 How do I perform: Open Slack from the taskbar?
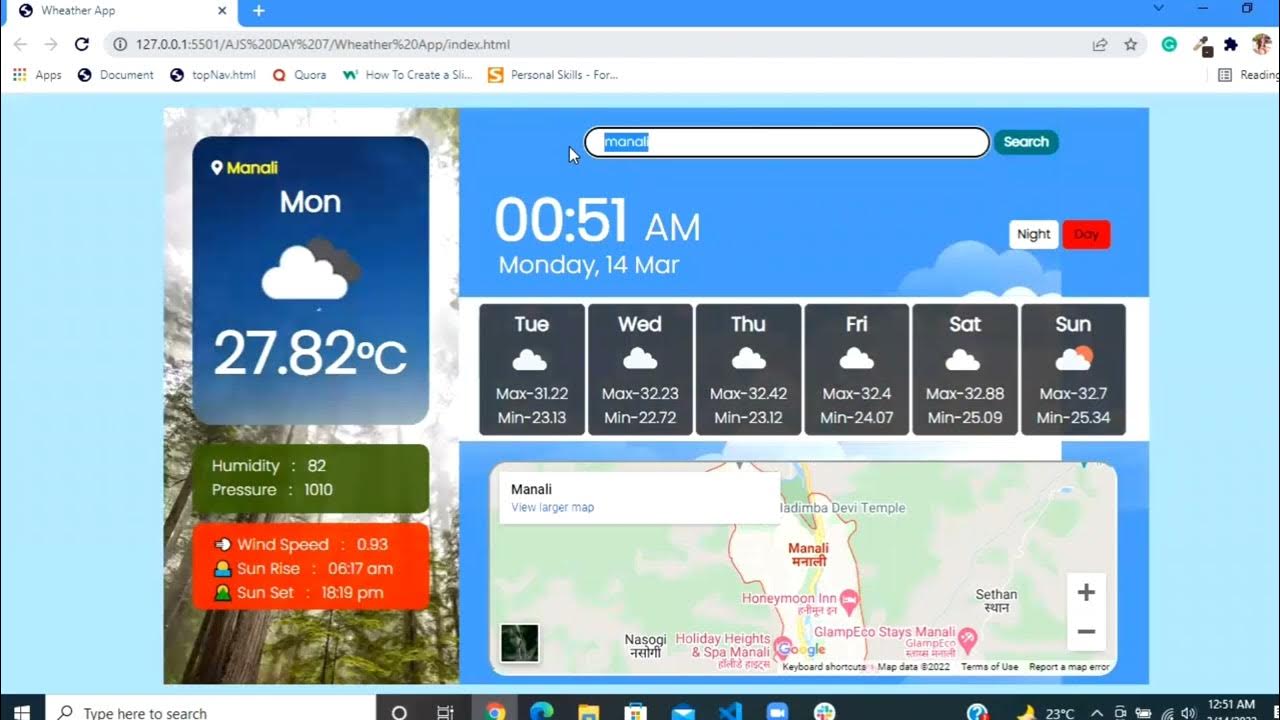(824, 712)
